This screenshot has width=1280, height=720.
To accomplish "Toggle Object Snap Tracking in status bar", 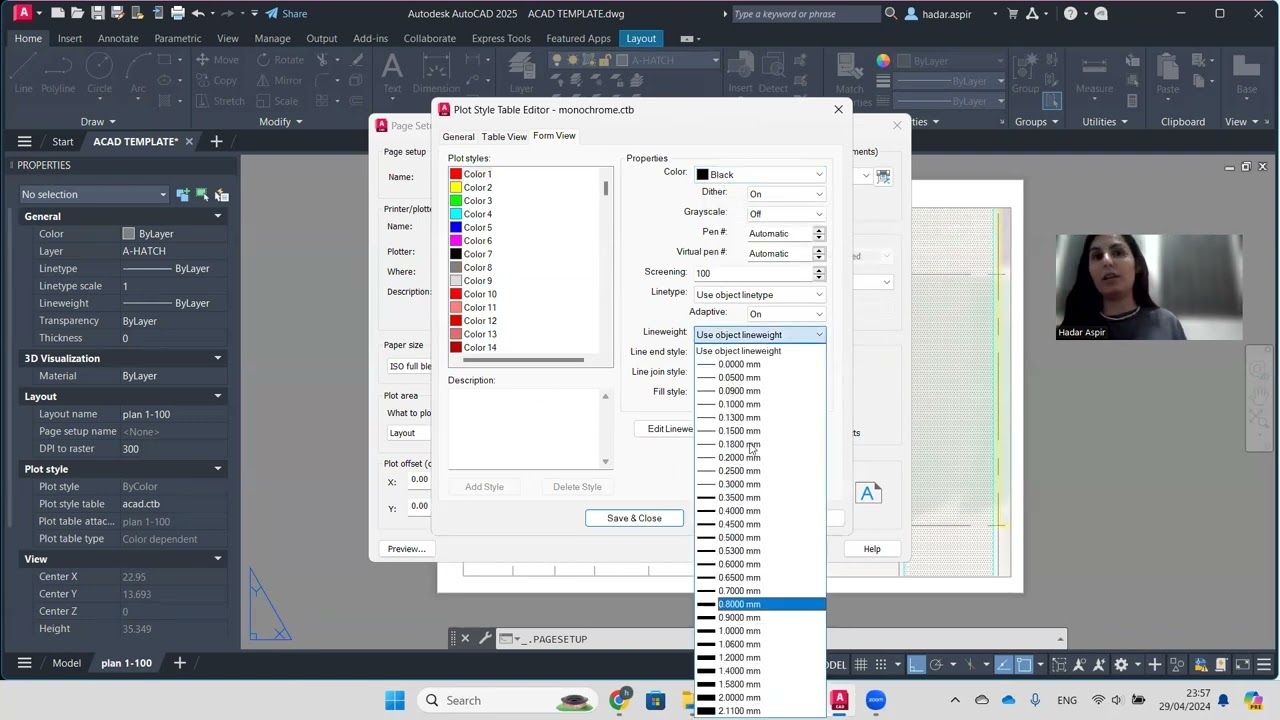I will pyautogui.click(x=1003, y=664).
